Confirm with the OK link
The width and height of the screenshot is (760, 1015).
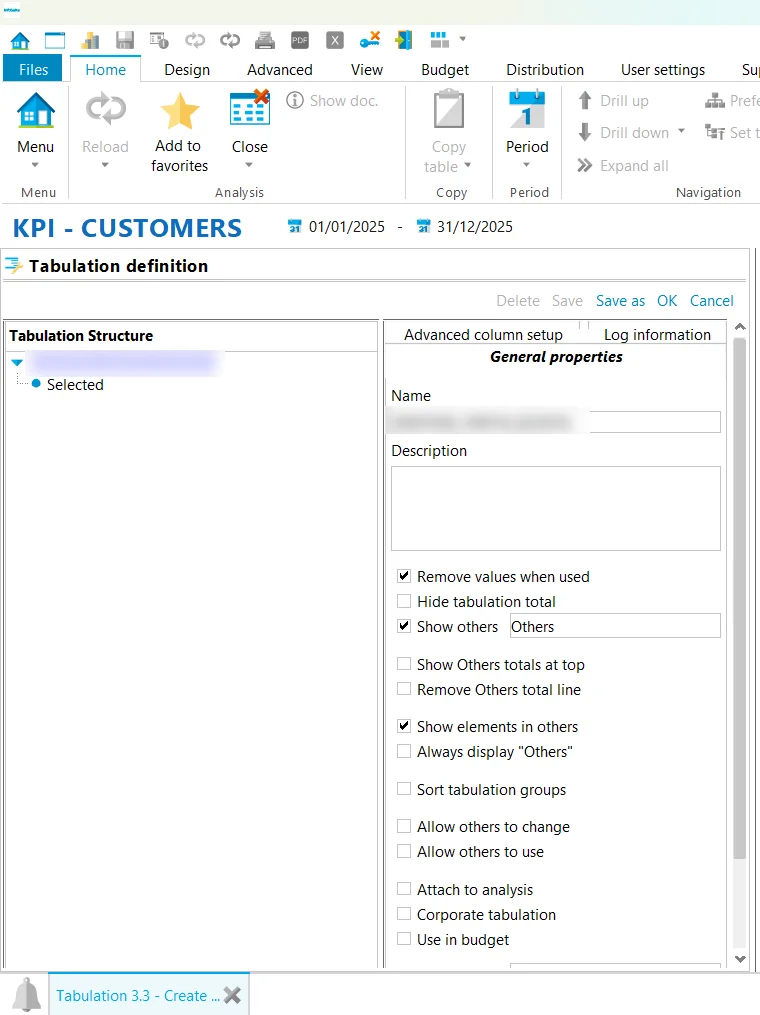(667, 300)
